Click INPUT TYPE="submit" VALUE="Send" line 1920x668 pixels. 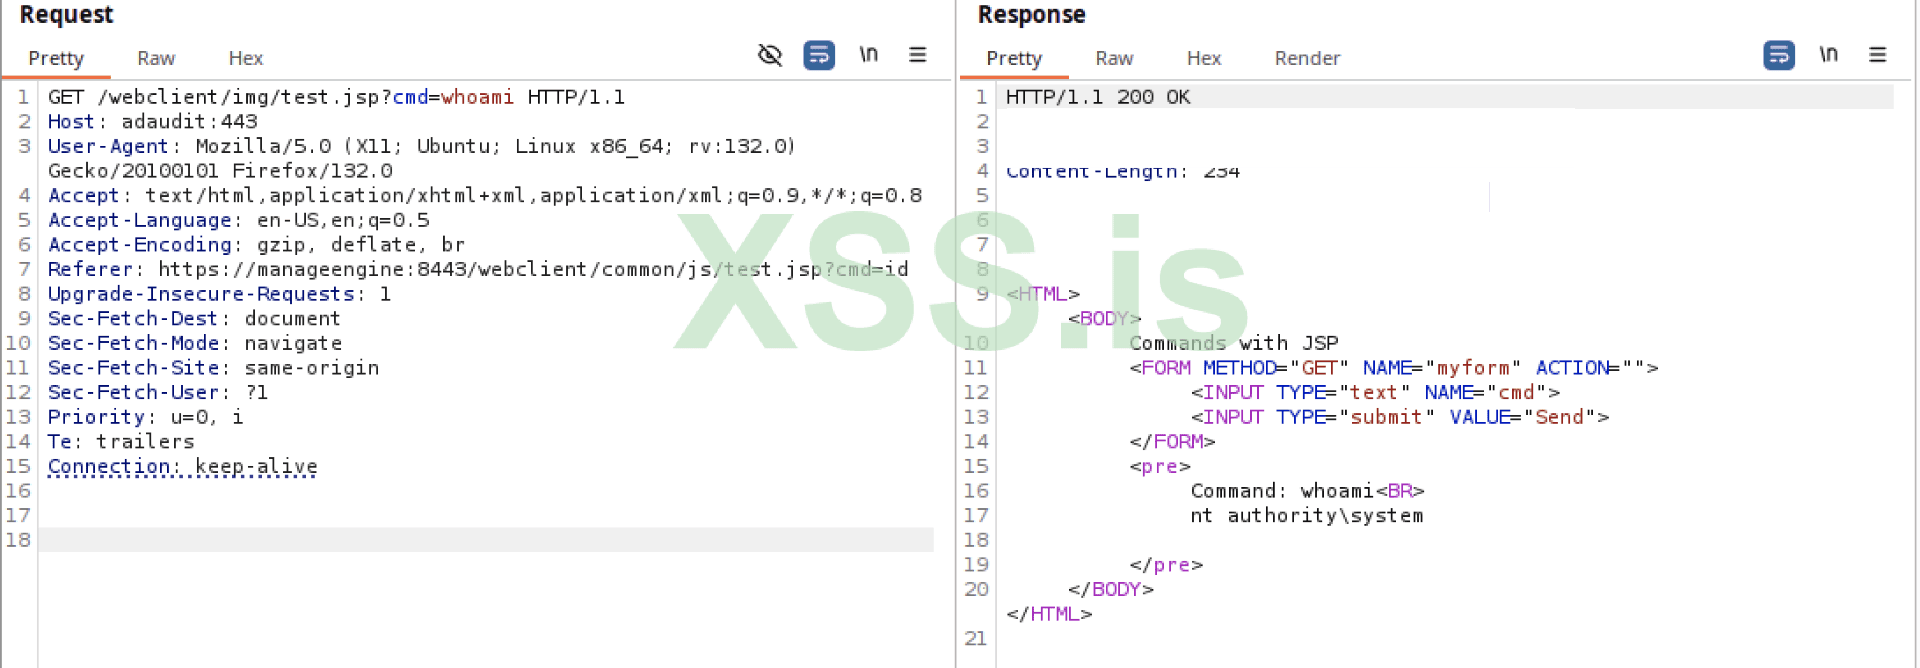[x=1399, y=417]
